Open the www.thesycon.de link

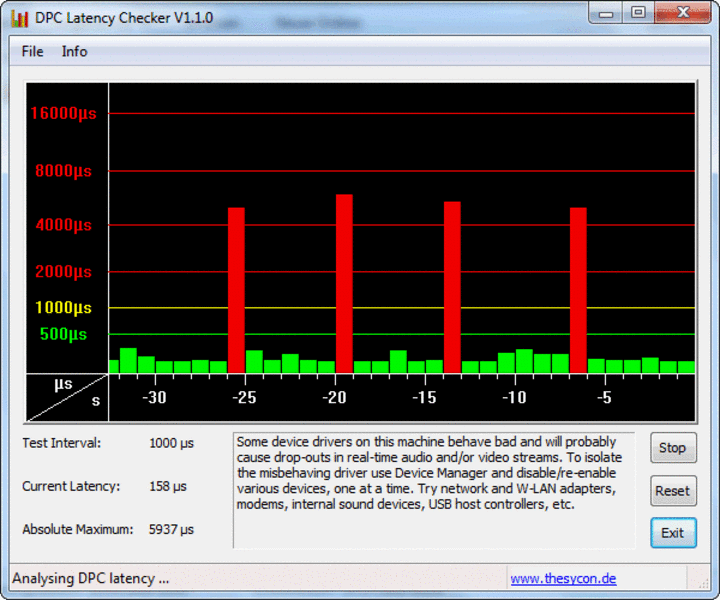click(563, 578)
